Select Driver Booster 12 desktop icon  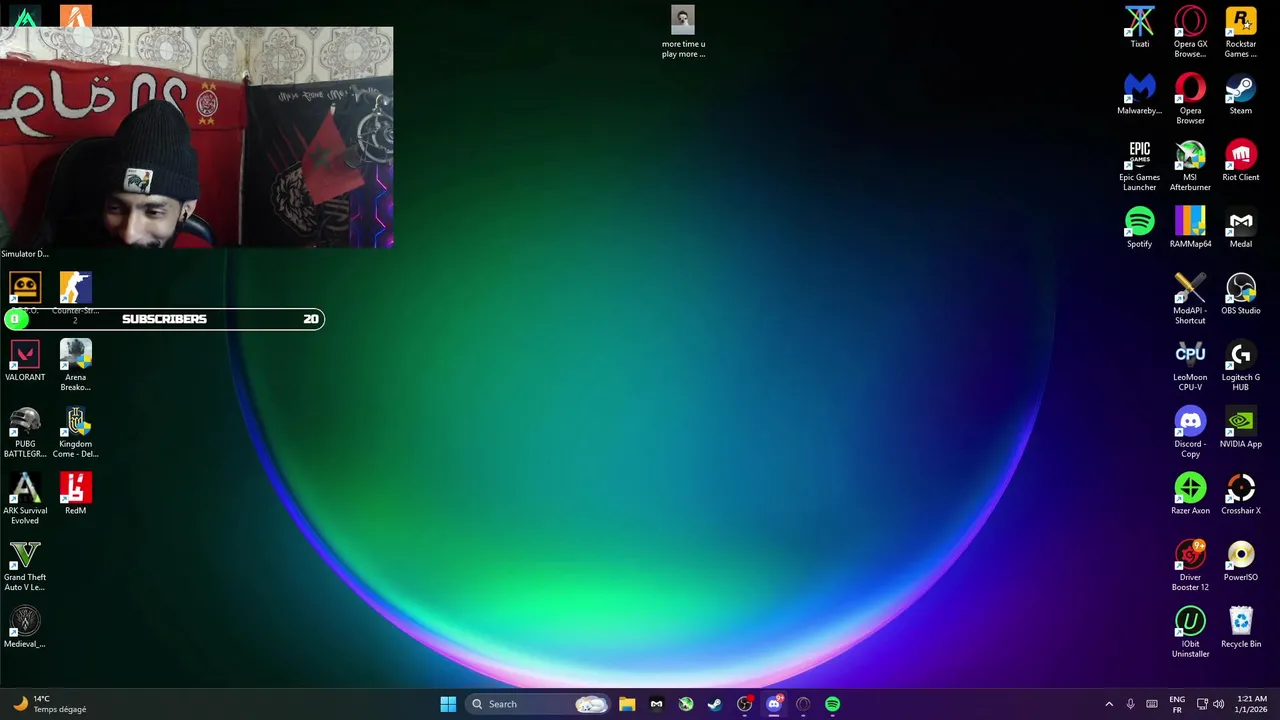(x=1190, y=566)
